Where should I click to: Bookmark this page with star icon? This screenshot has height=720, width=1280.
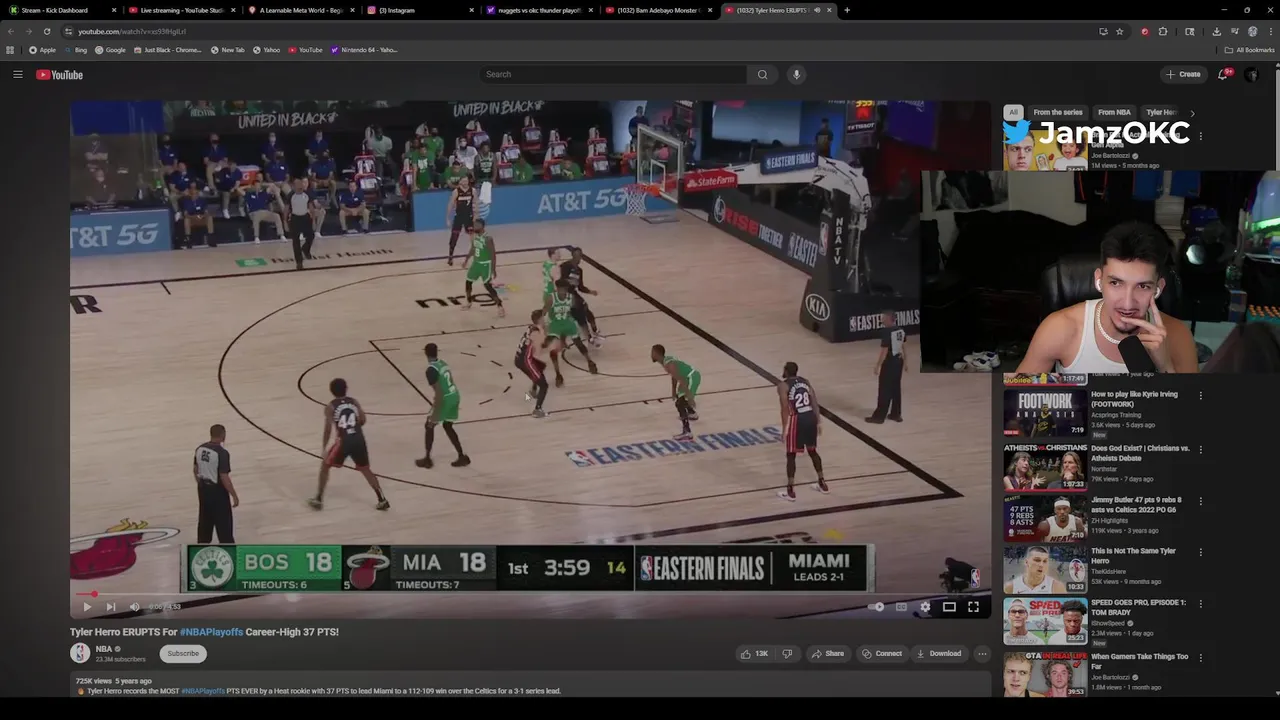[1119, 31]
